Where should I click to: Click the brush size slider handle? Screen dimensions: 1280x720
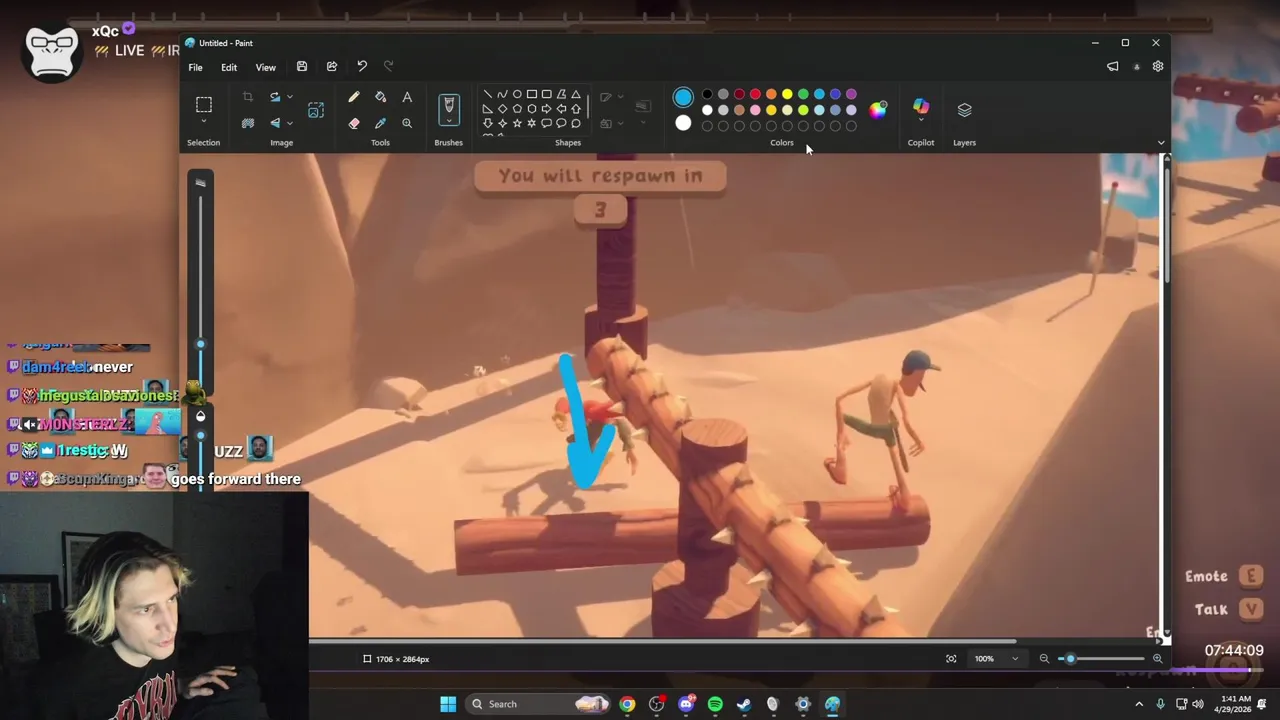[x=200, y=344]
